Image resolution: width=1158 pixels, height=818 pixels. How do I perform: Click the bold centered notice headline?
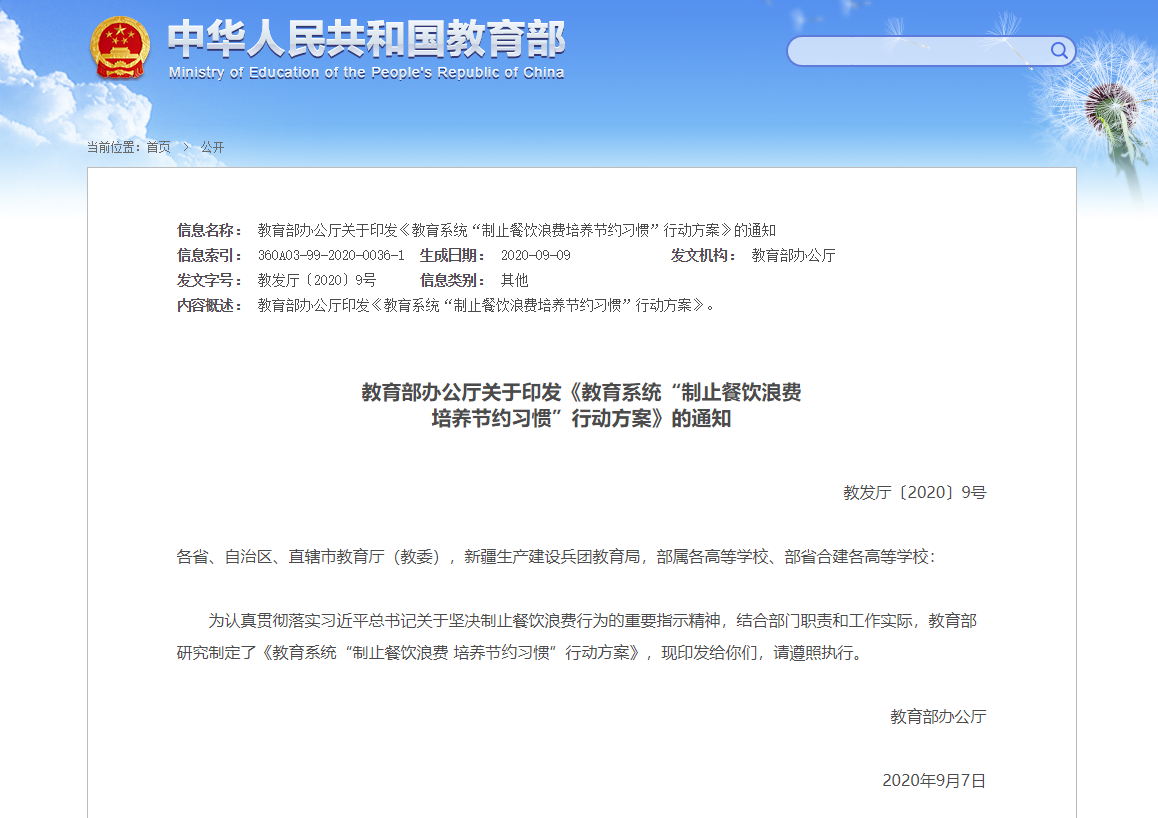click(x=581, y=405)
